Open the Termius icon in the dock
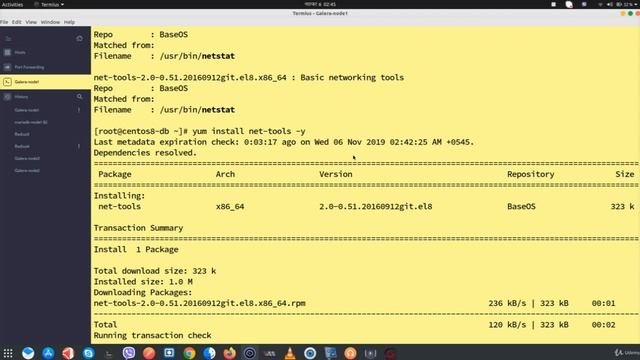640x360 pixels. 109,353
